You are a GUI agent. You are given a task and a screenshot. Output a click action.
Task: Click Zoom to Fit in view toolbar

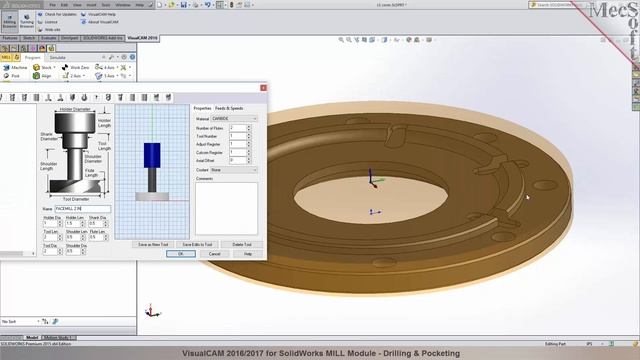[341, 40]
